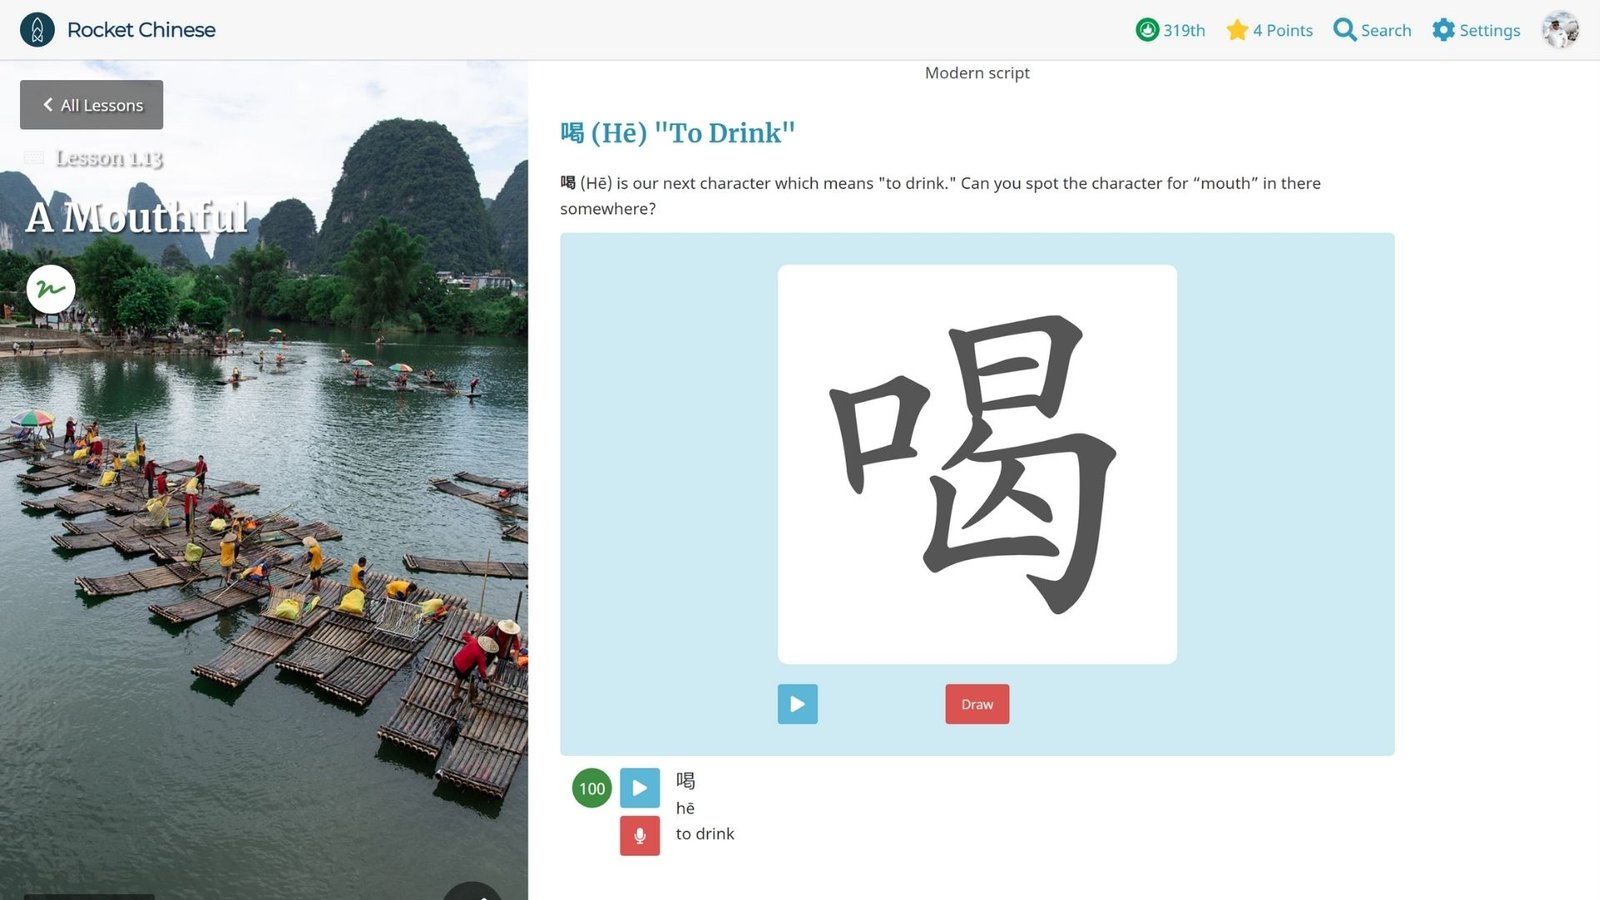Screen dimensions: 1600x900
Task: Open Search via magnifying glass icon
Action: pyautogui.click(x=1345, y=30)
